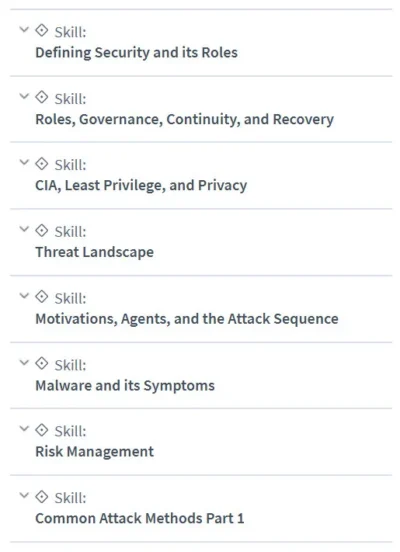
Task: Expand the Defining Security and its Roles chevron
Action: click(24, 29)
